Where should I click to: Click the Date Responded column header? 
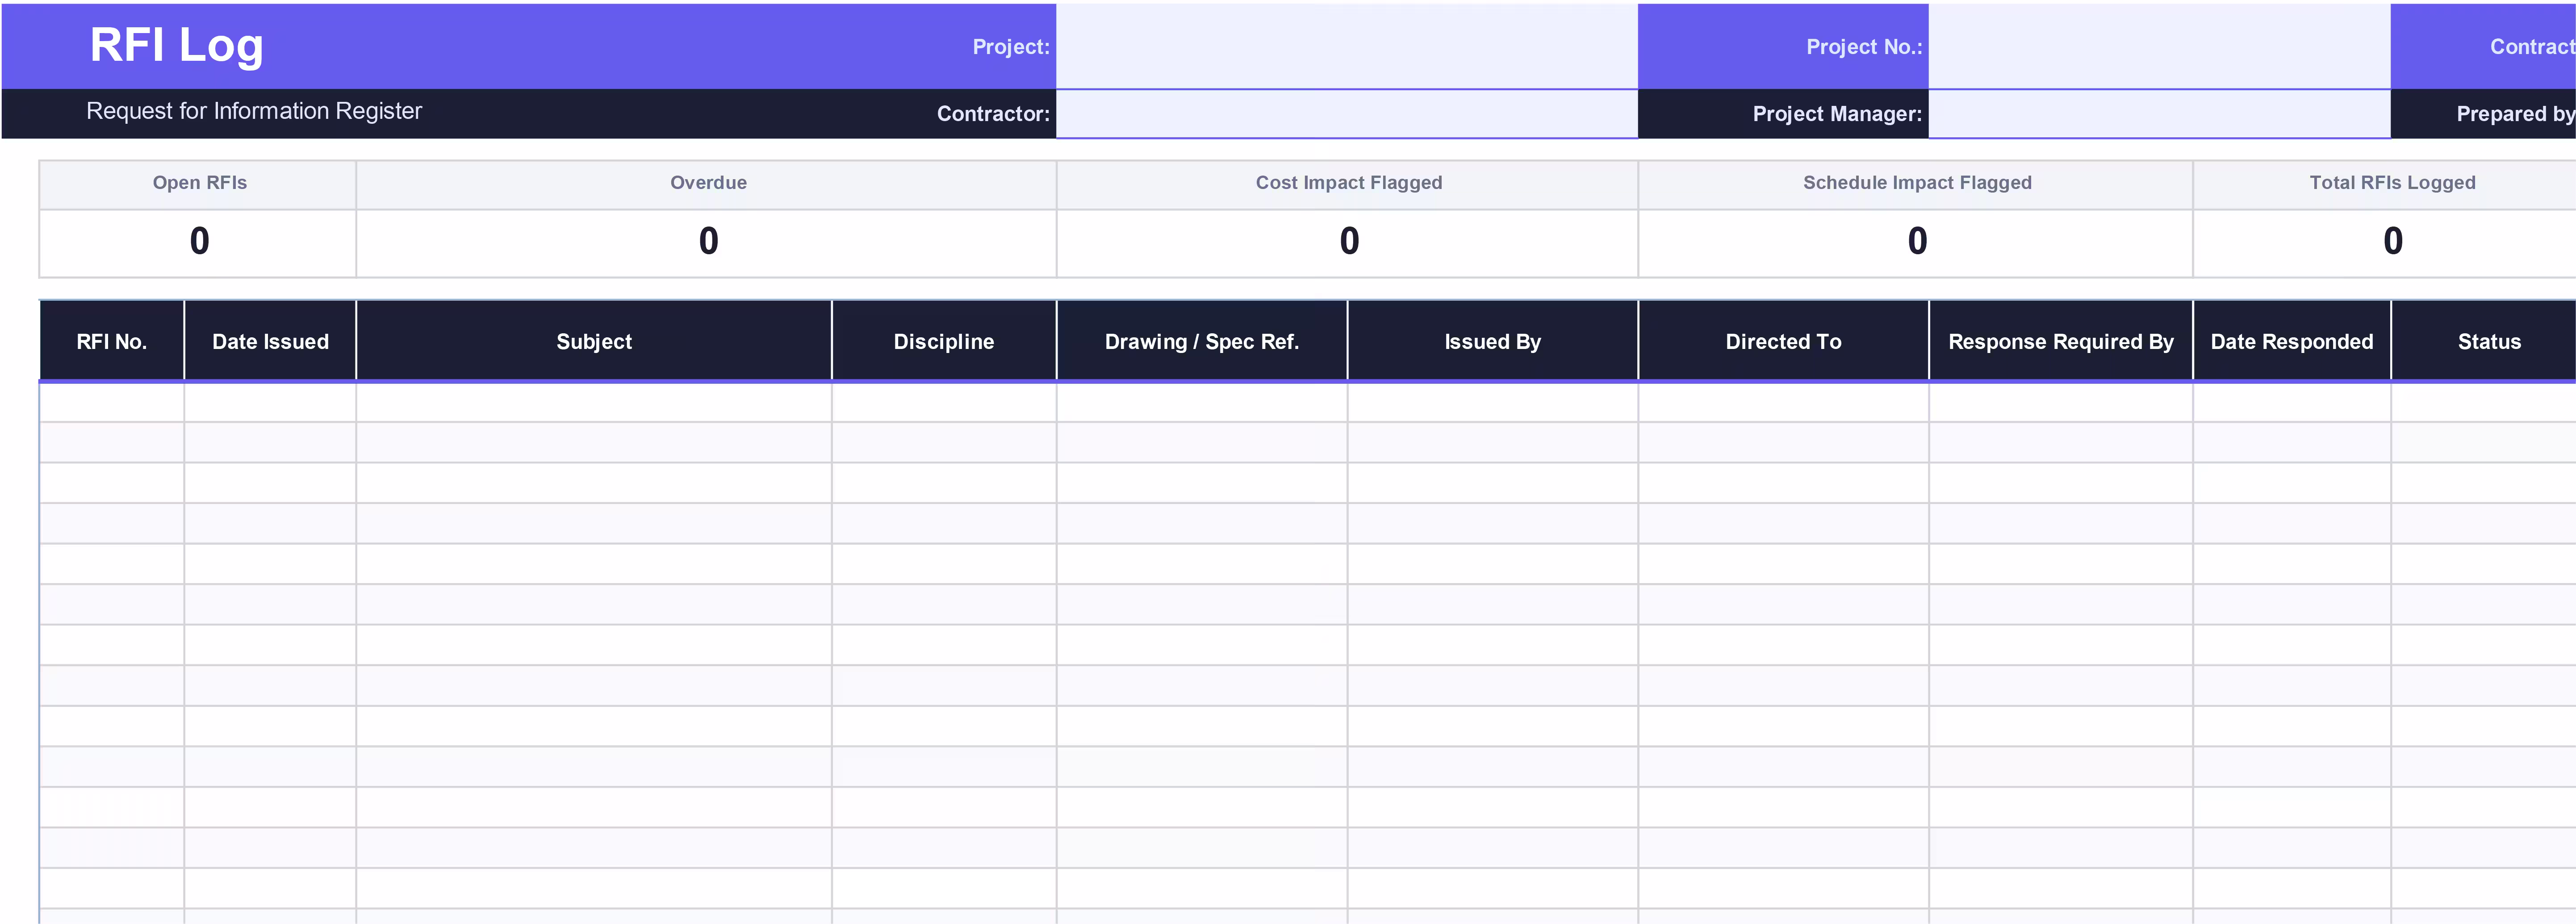coord(2292,342)
